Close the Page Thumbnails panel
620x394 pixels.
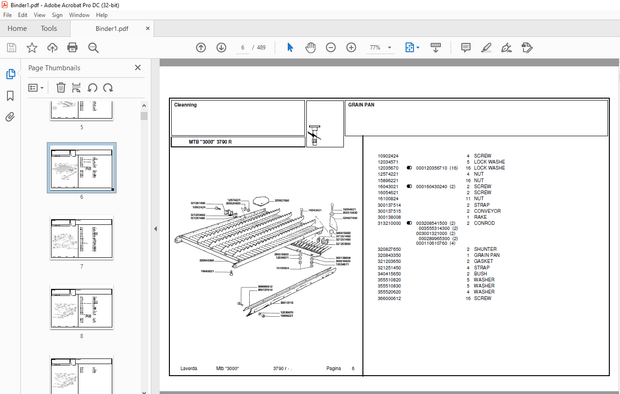coord(138,68)
